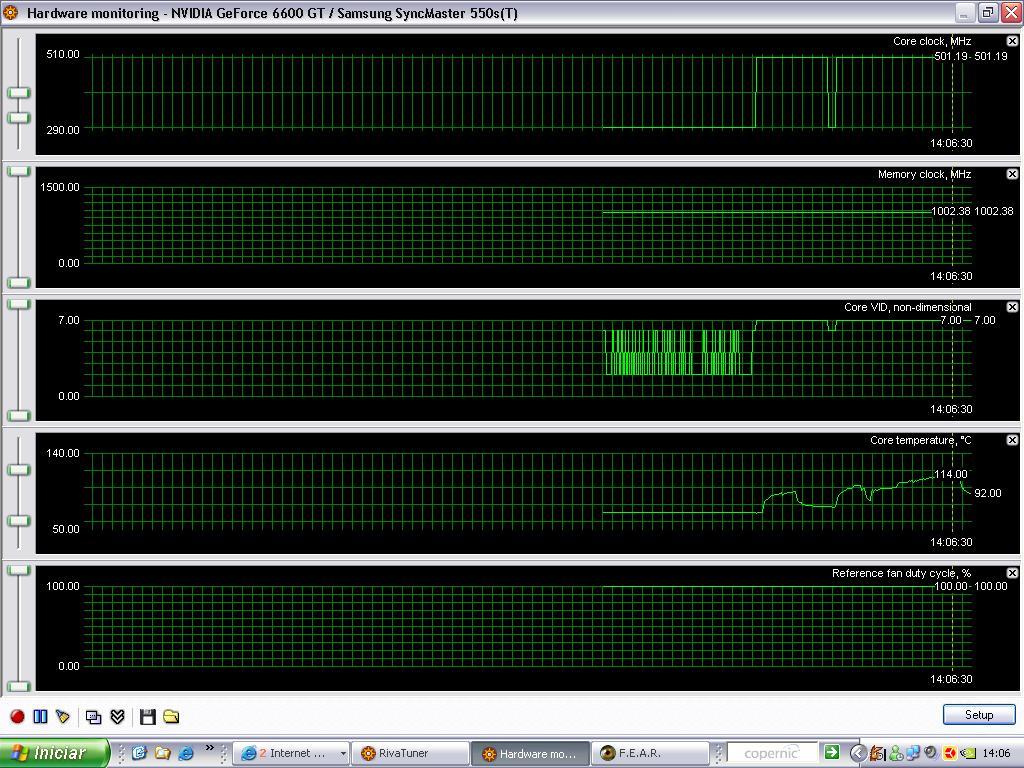Click the green copernic go arrow
The image size is (1024, 768).
click(831, 752)
